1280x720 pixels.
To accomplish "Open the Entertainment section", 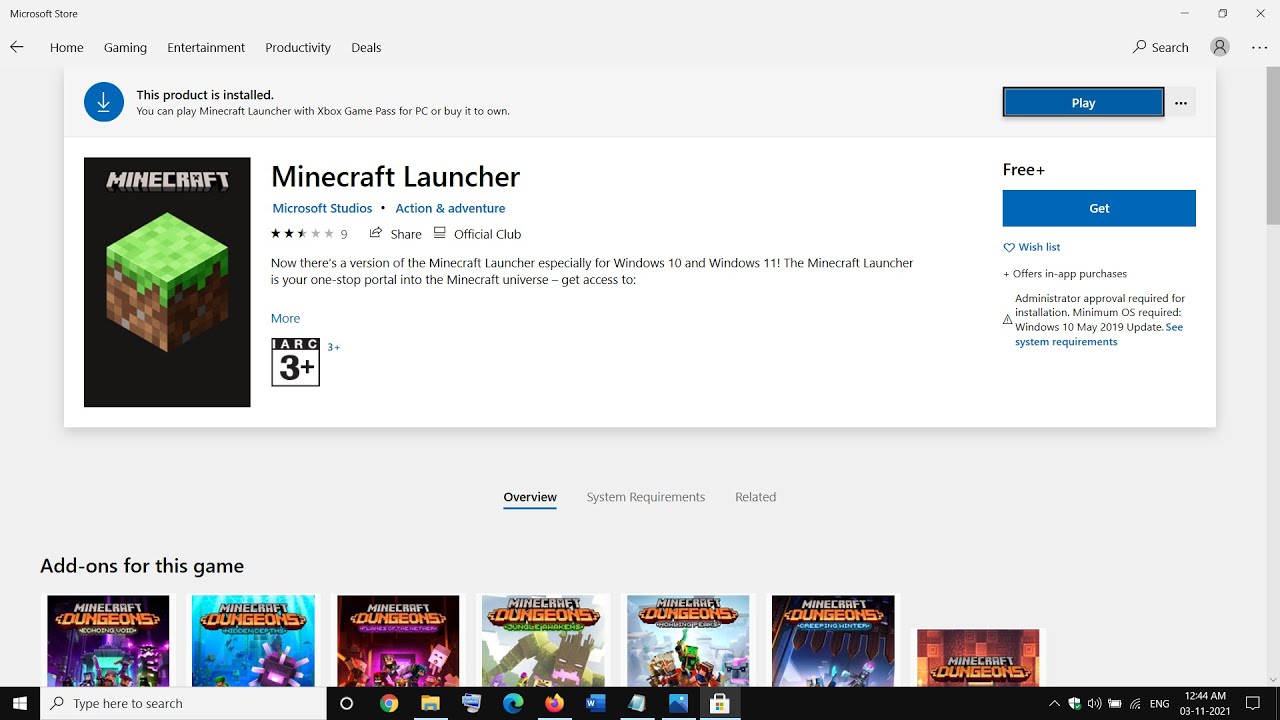I will (206, 47).
